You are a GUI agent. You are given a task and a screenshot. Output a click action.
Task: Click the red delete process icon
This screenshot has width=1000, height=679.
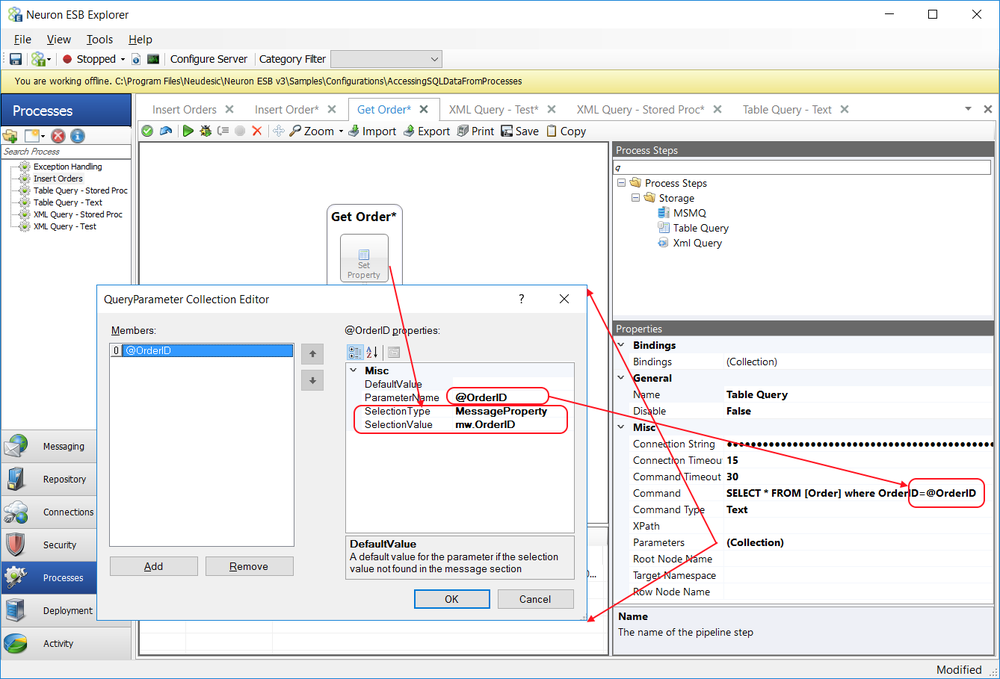pyautogui.click(x=58, y=136)
